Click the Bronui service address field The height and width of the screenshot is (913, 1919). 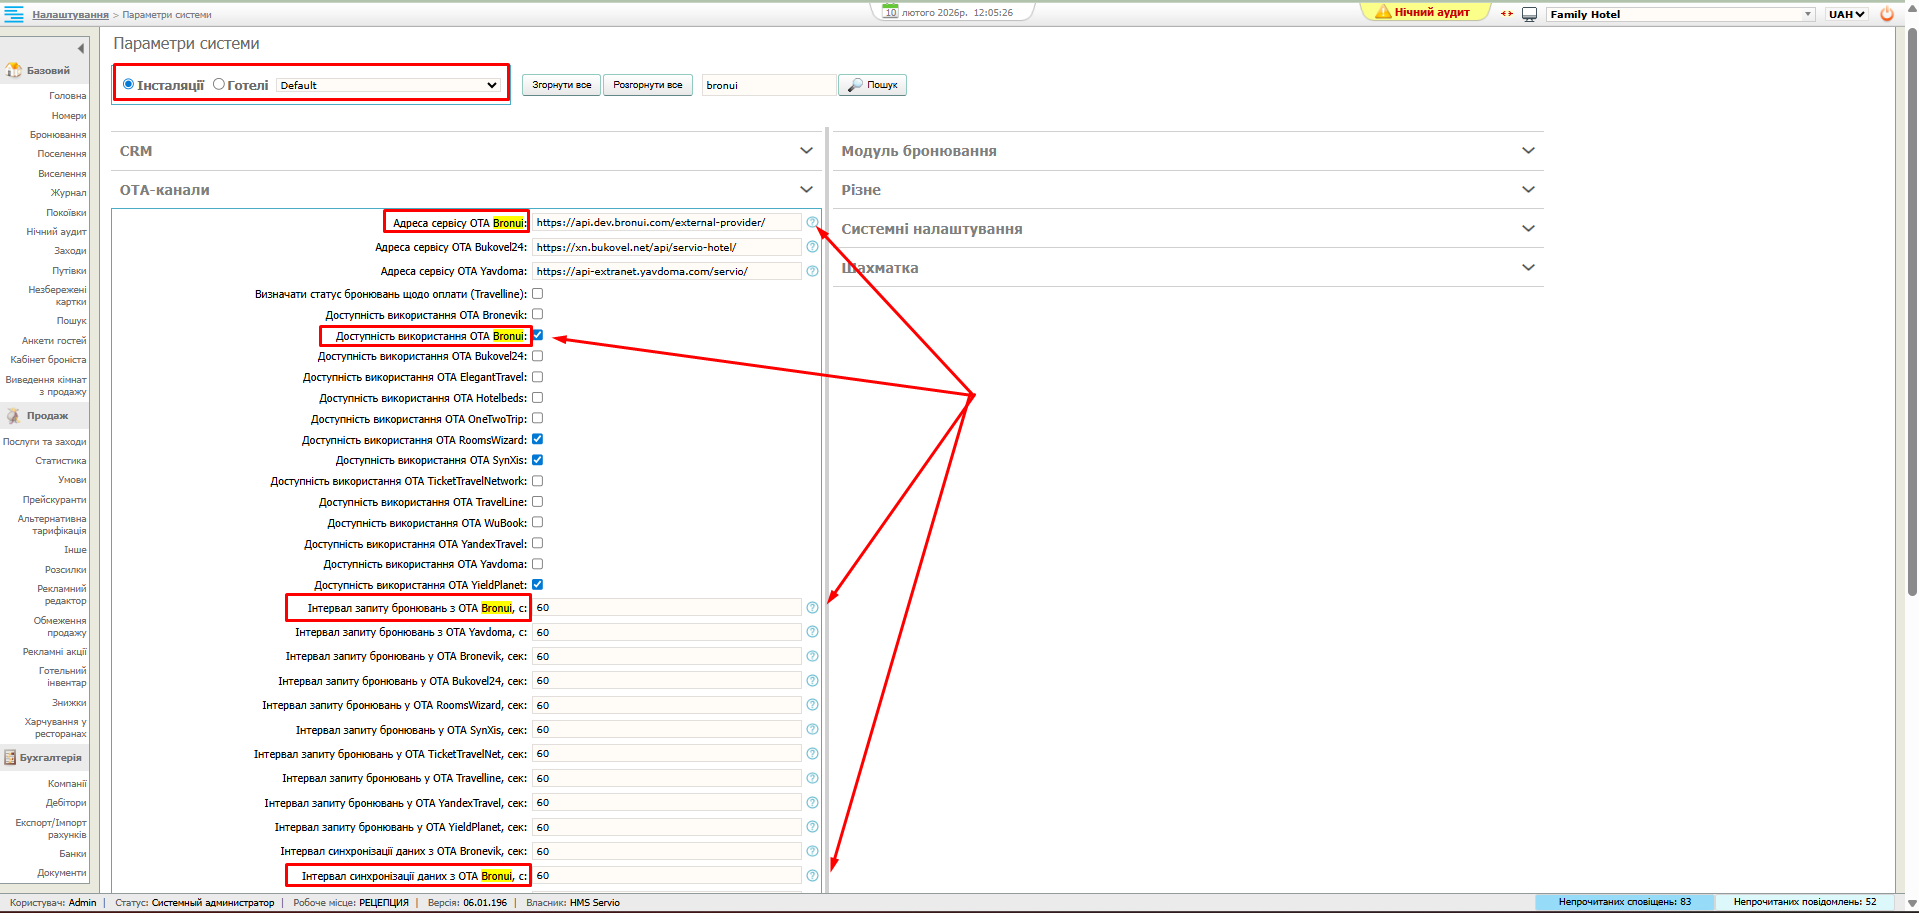point(666,222)
